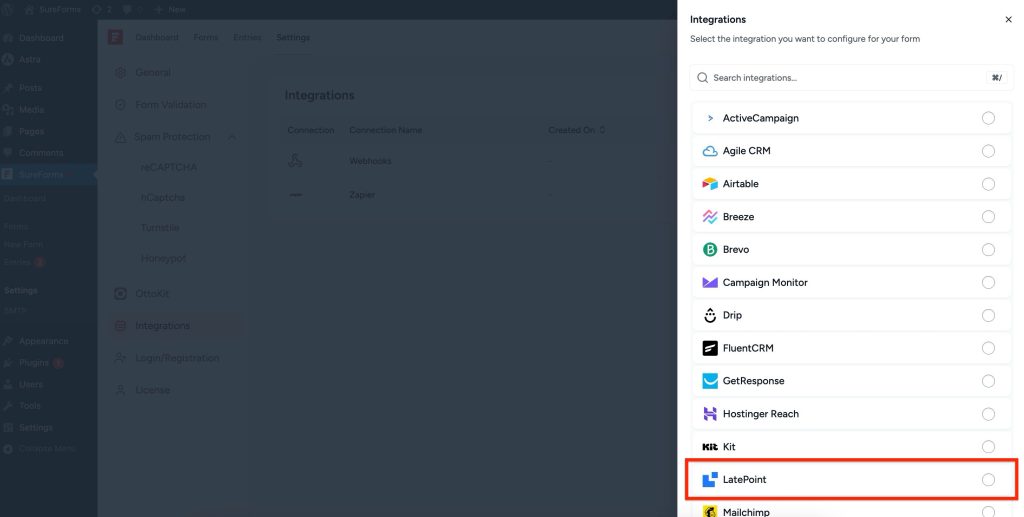
Task: Open the Settings tab in SureForms header
Action: (293, 37)
